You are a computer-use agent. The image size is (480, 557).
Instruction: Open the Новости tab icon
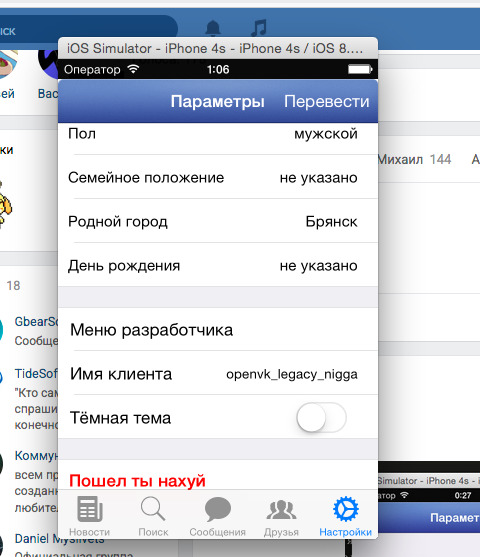click(x=90, y=509)
